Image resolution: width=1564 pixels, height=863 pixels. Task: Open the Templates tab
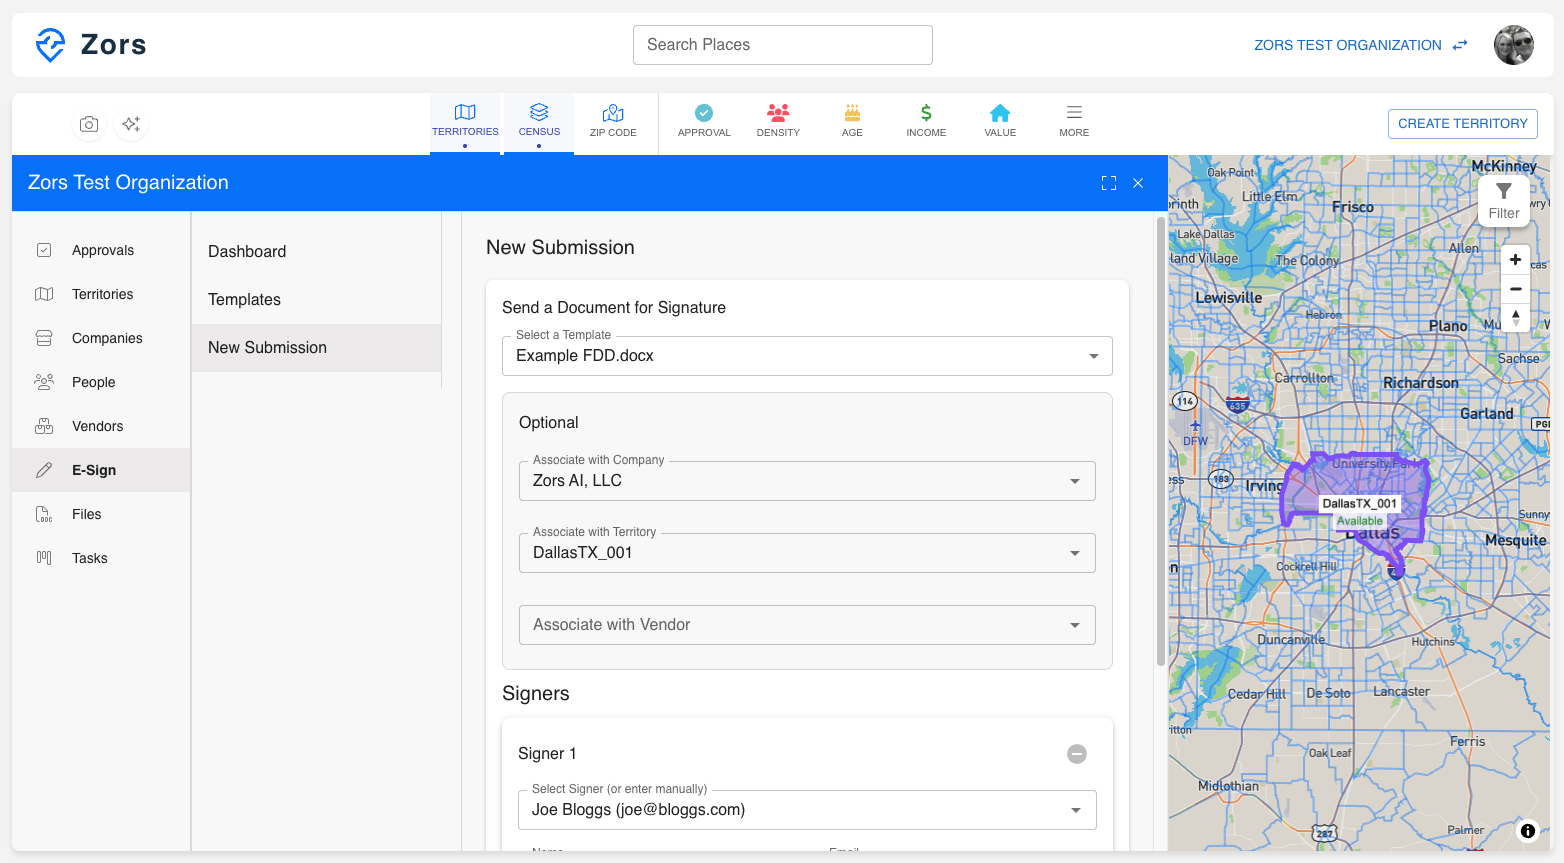coord(245,300)
